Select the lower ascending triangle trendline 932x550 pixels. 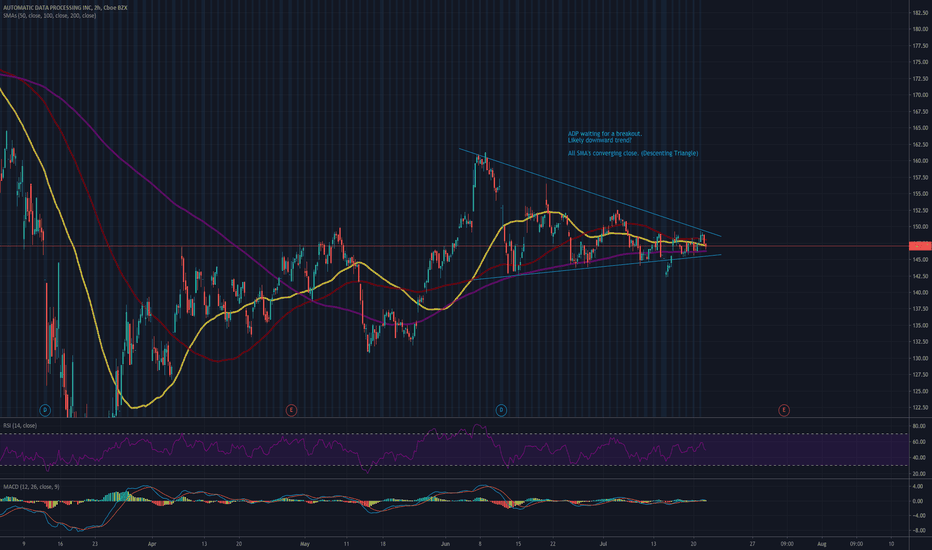(597, 267)
